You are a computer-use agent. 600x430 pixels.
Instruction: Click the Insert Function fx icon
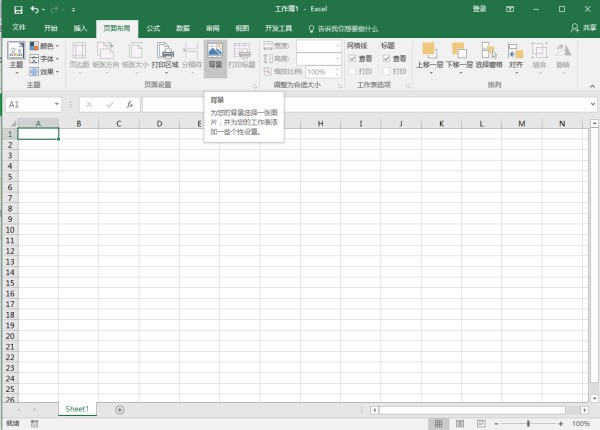130,104
